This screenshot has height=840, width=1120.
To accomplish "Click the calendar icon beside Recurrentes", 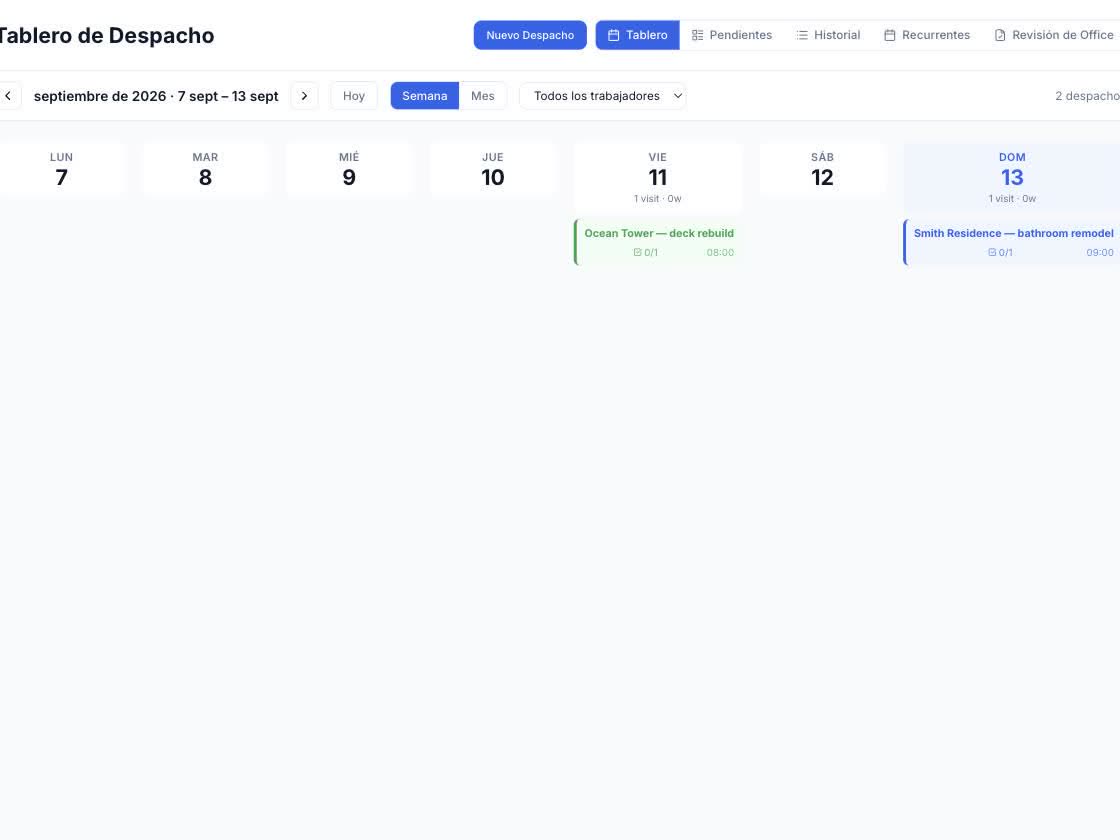I will (889, 35).
